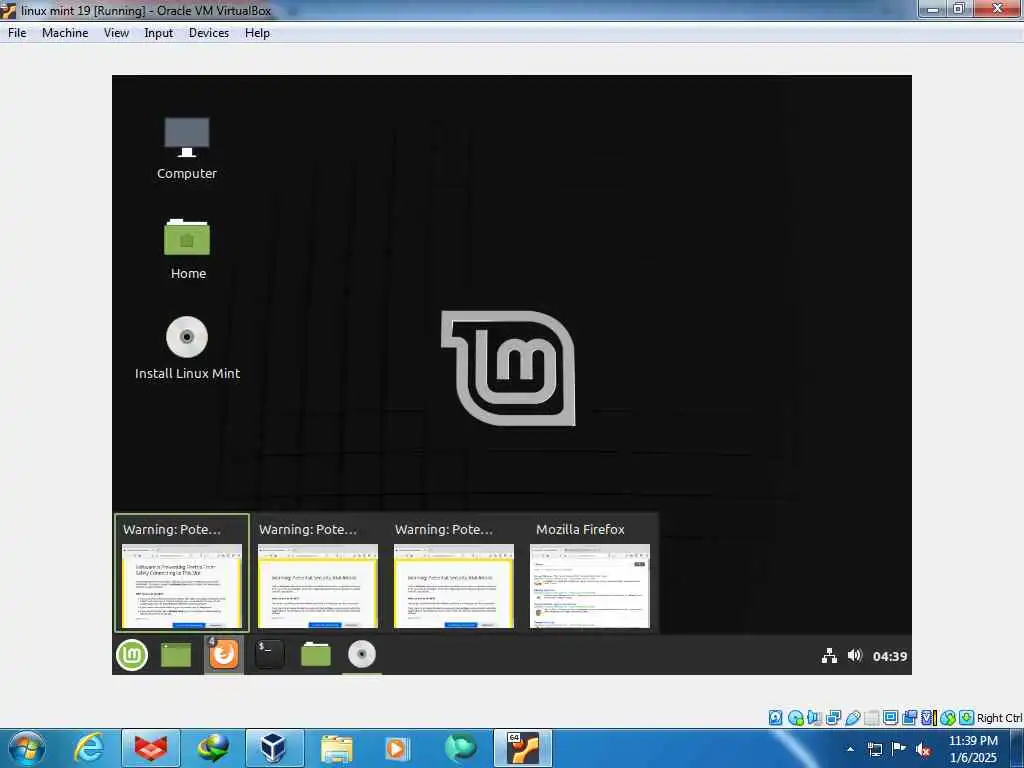Open the VirtualBox Devices menu
1024x768 pixels.
(x=209, y=33)
